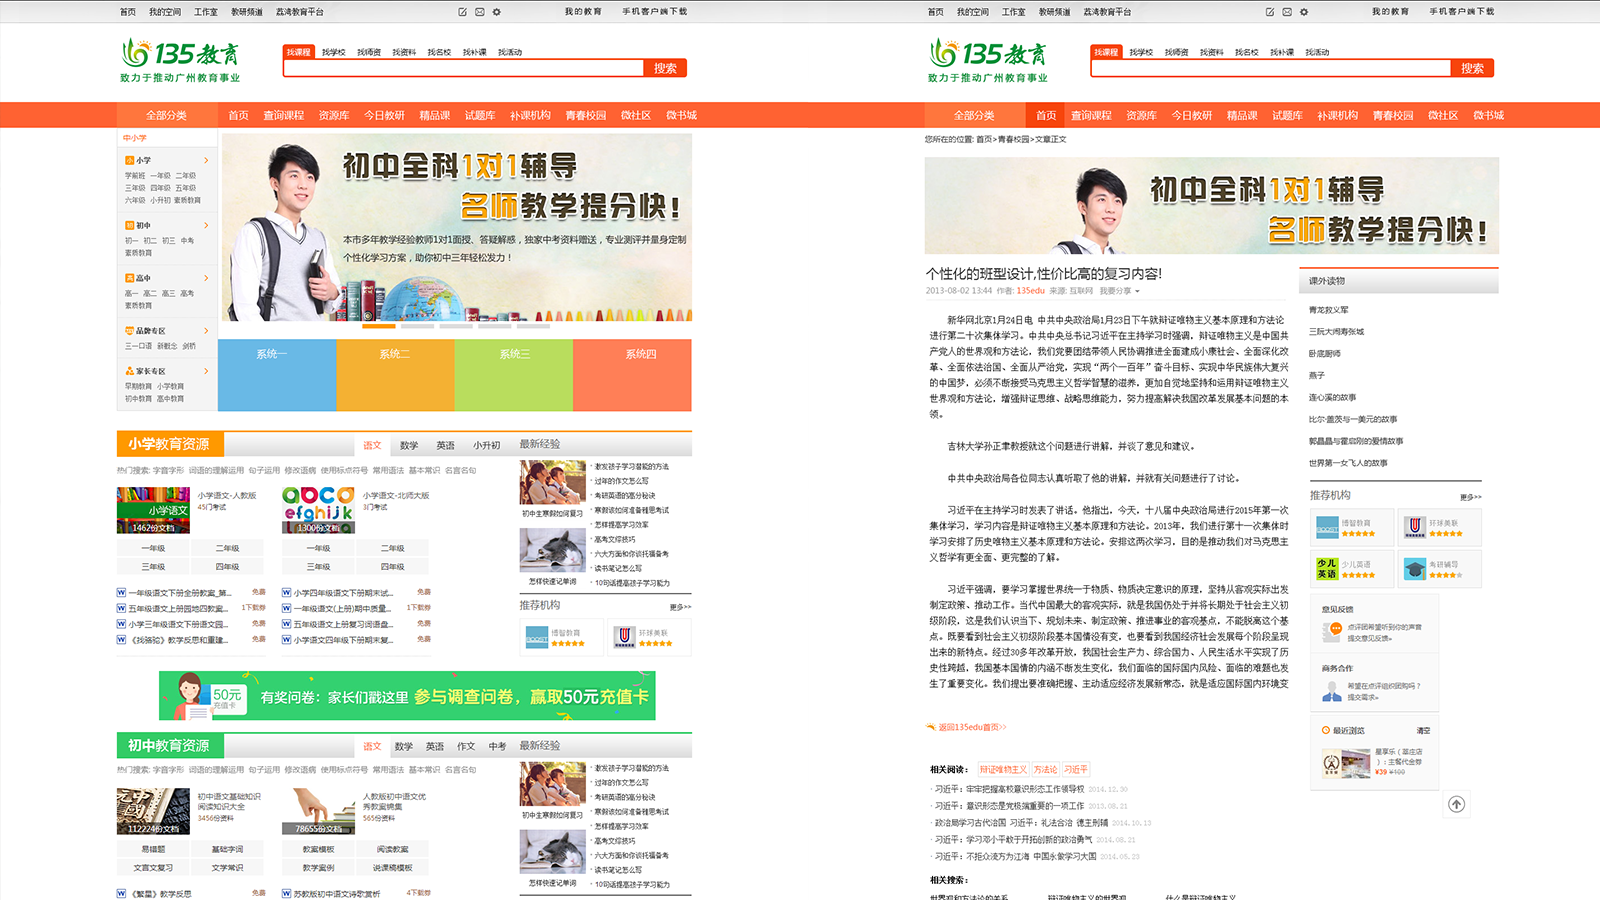Click the 品牌专区 sidebar icon

pyautogui.click(x=129, y=331)
